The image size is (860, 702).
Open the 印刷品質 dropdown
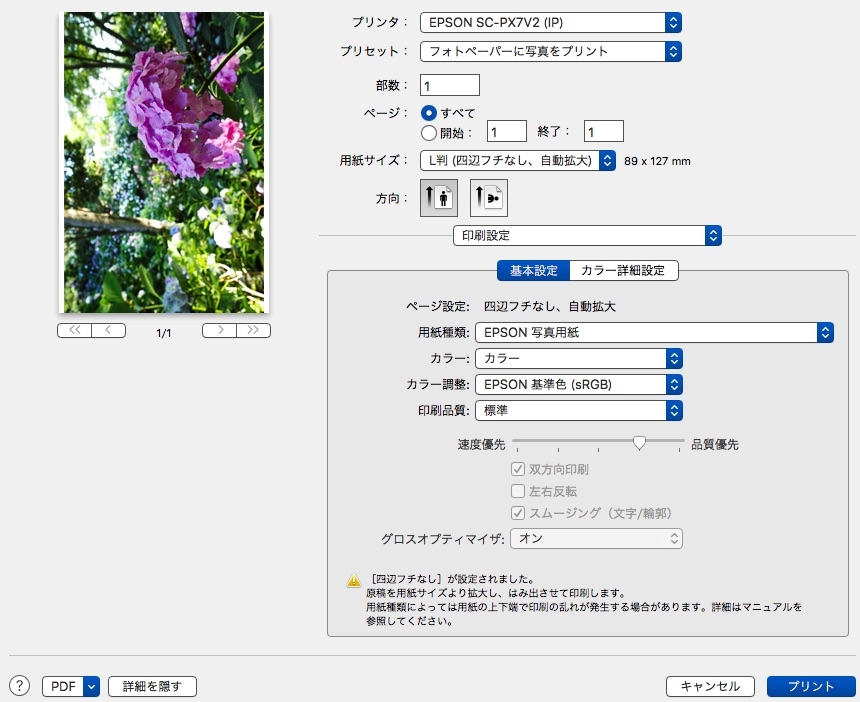point(579,410)
